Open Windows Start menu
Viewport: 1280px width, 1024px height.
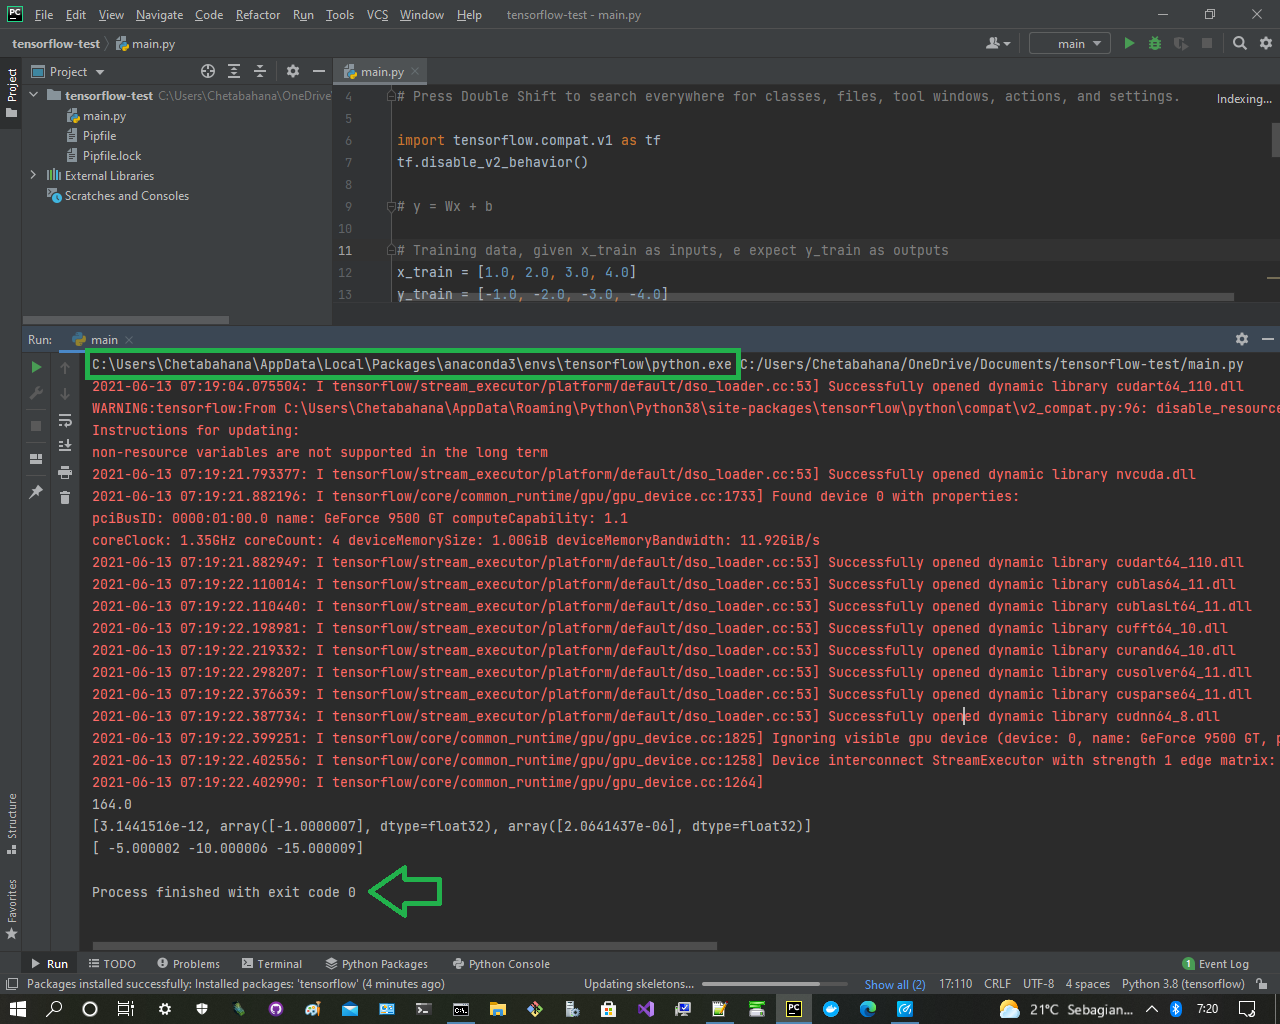[x=17, y=1009]
